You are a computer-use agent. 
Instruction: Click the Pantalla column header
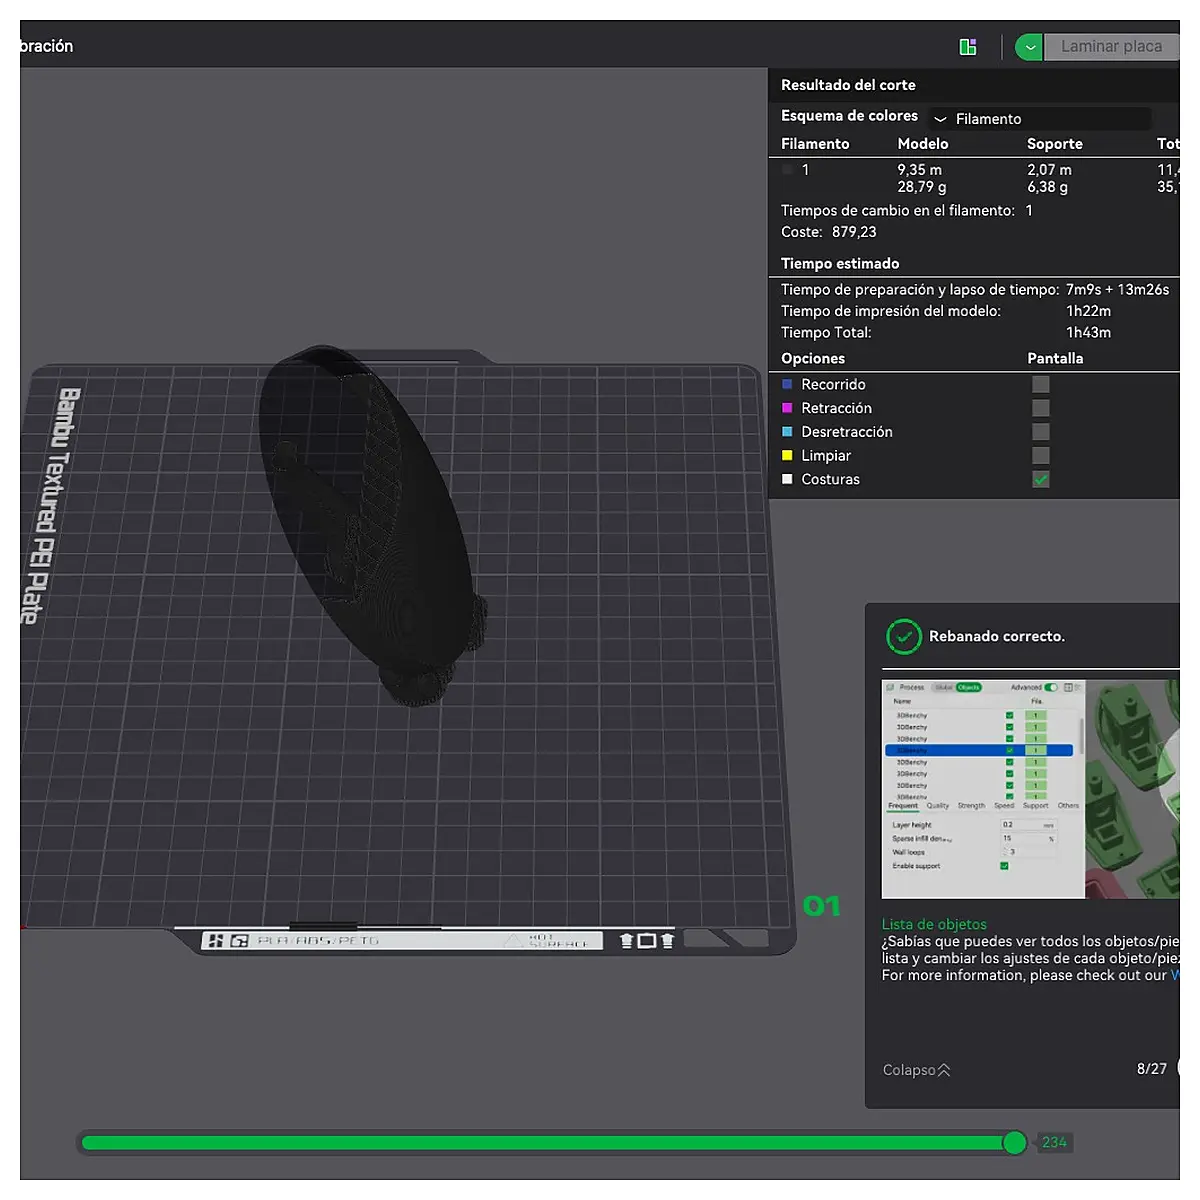1055,359
